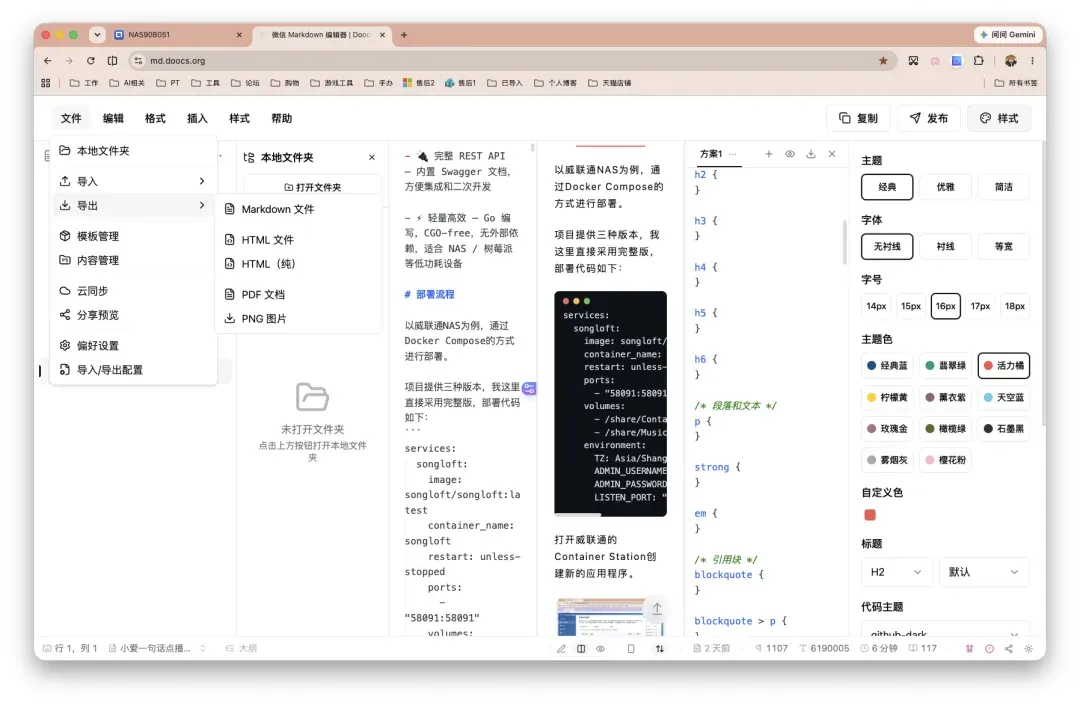1080x705 pixels.
Task: Click 问问 Gemini button
Action: click(1008, 34)
